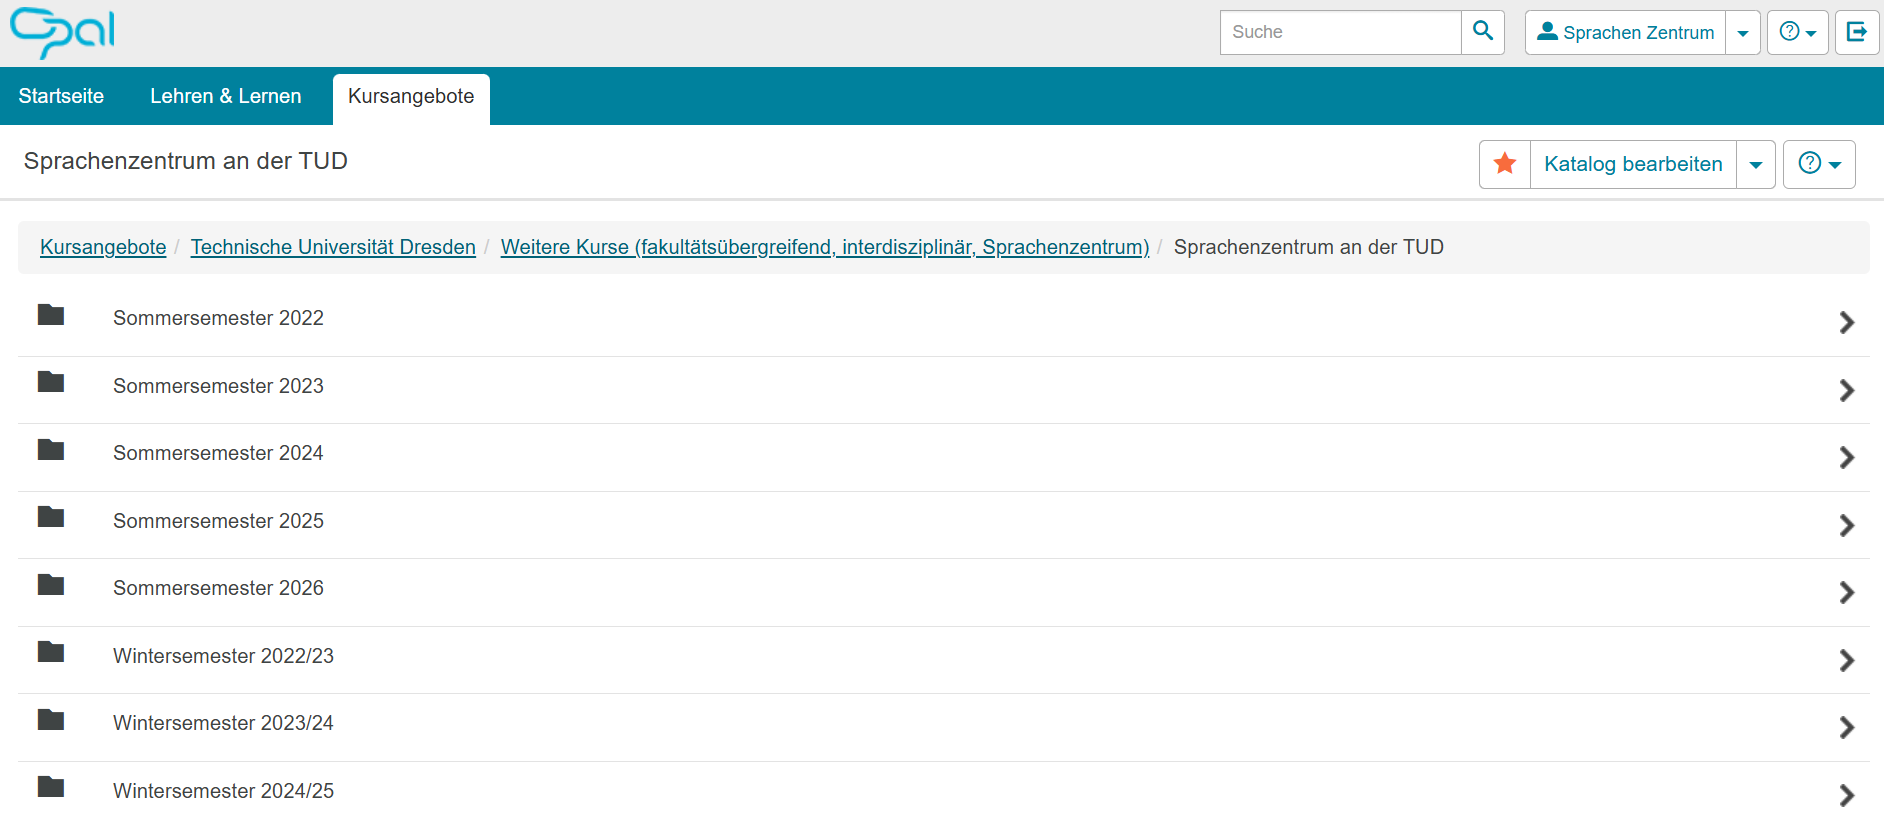Focus the Suche search field
The height and width of the screenshot is (822, 1884).
click(x=1340, y=32)
